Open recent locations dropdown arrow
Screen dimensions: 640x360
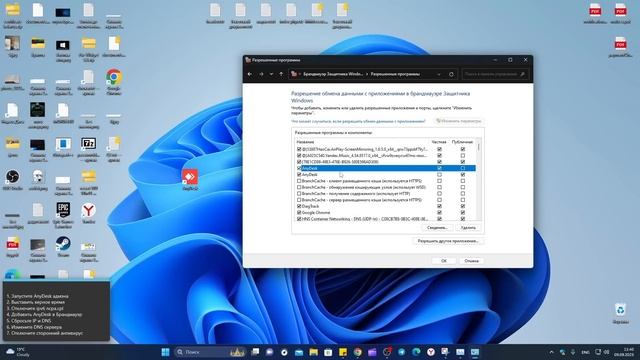pyautogui.click(x=271, y=74)
